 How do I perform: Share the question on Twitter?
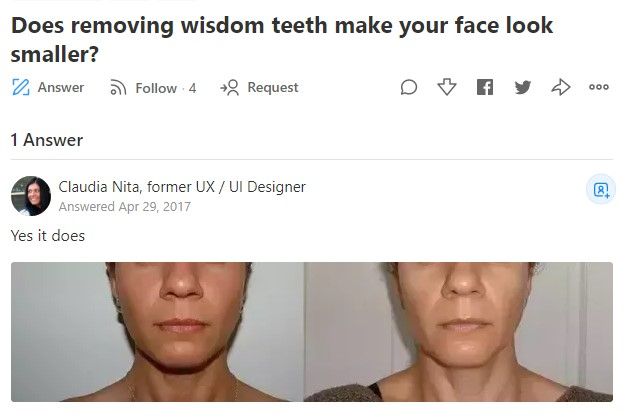tap(522, 88)
